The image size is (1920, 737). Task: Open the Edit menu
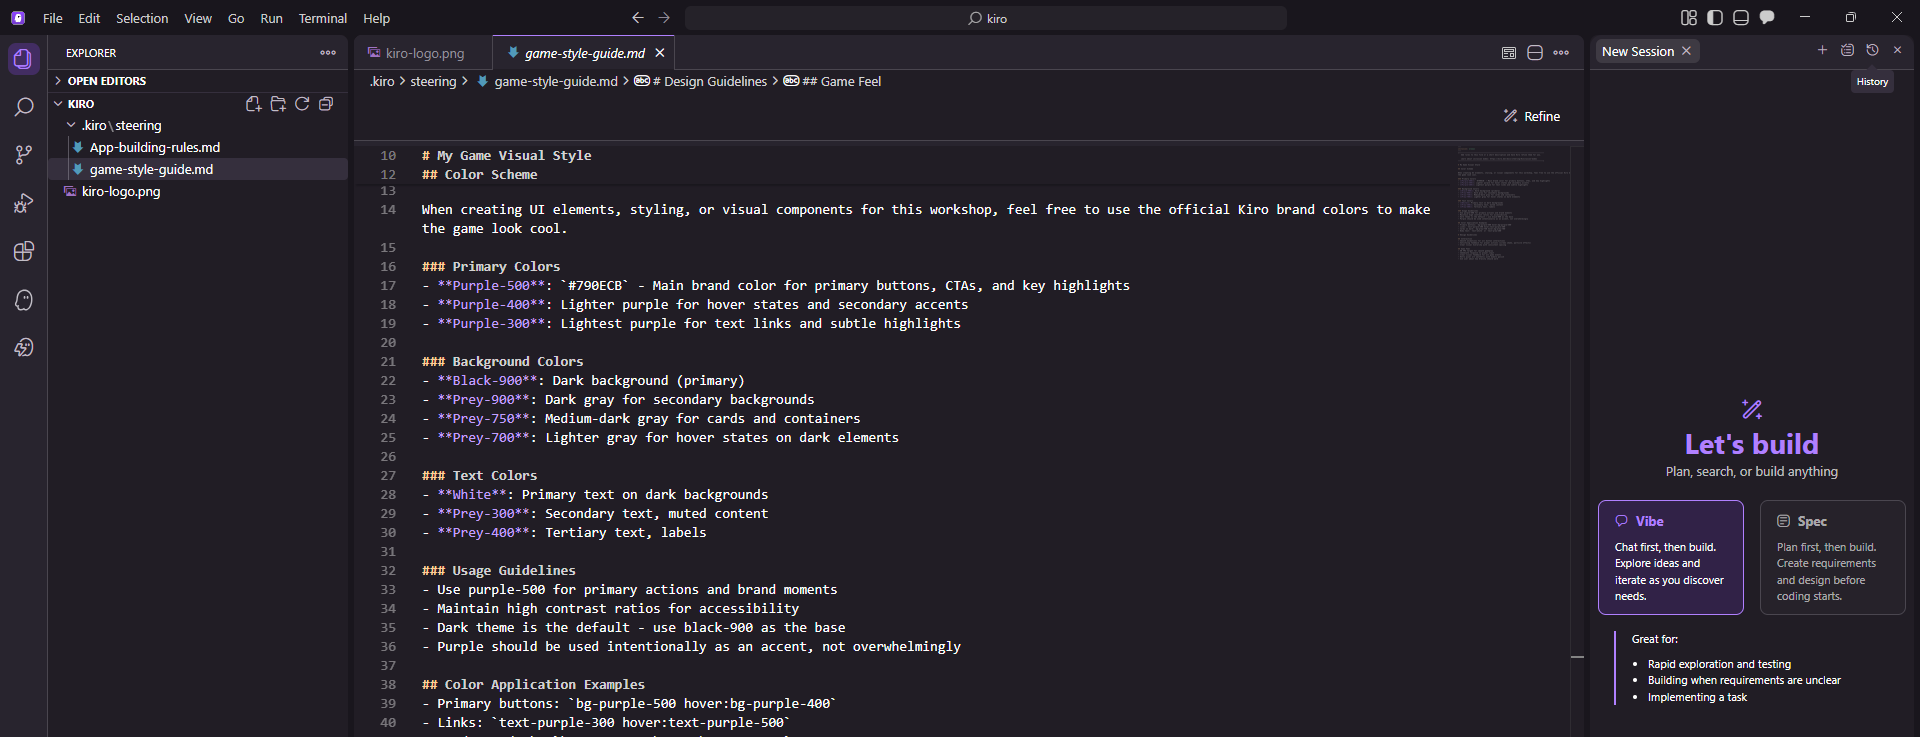point(89,18)
